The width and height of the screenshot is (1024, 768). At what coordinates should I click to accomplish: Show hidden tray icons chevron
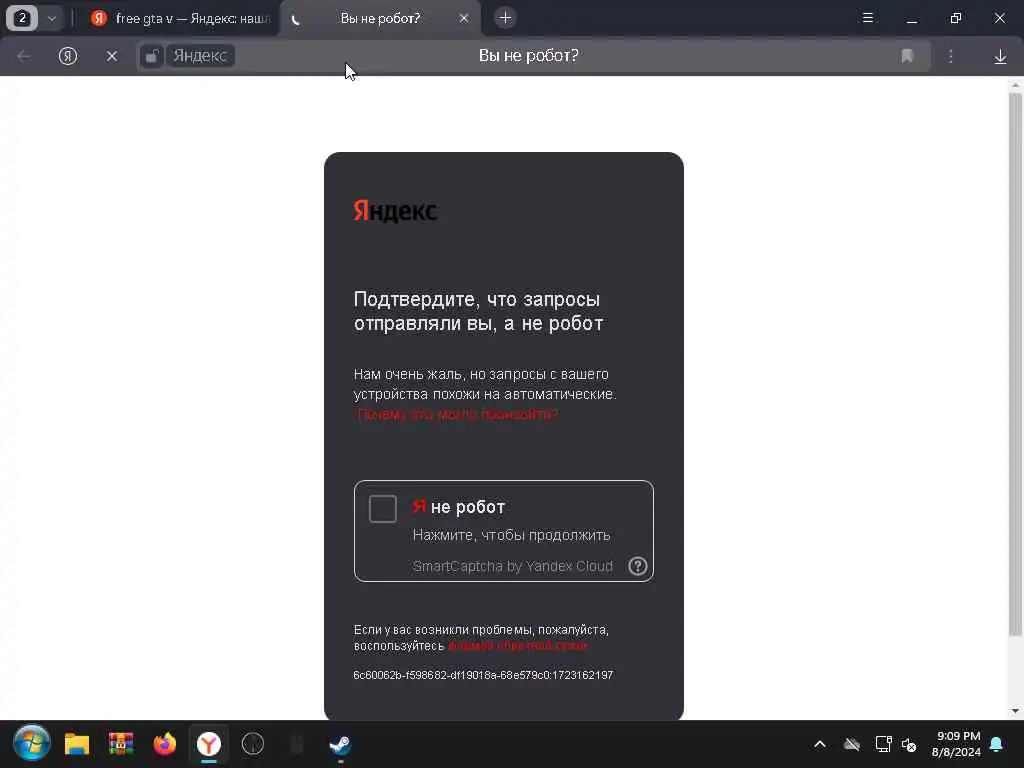coord(820,744)
